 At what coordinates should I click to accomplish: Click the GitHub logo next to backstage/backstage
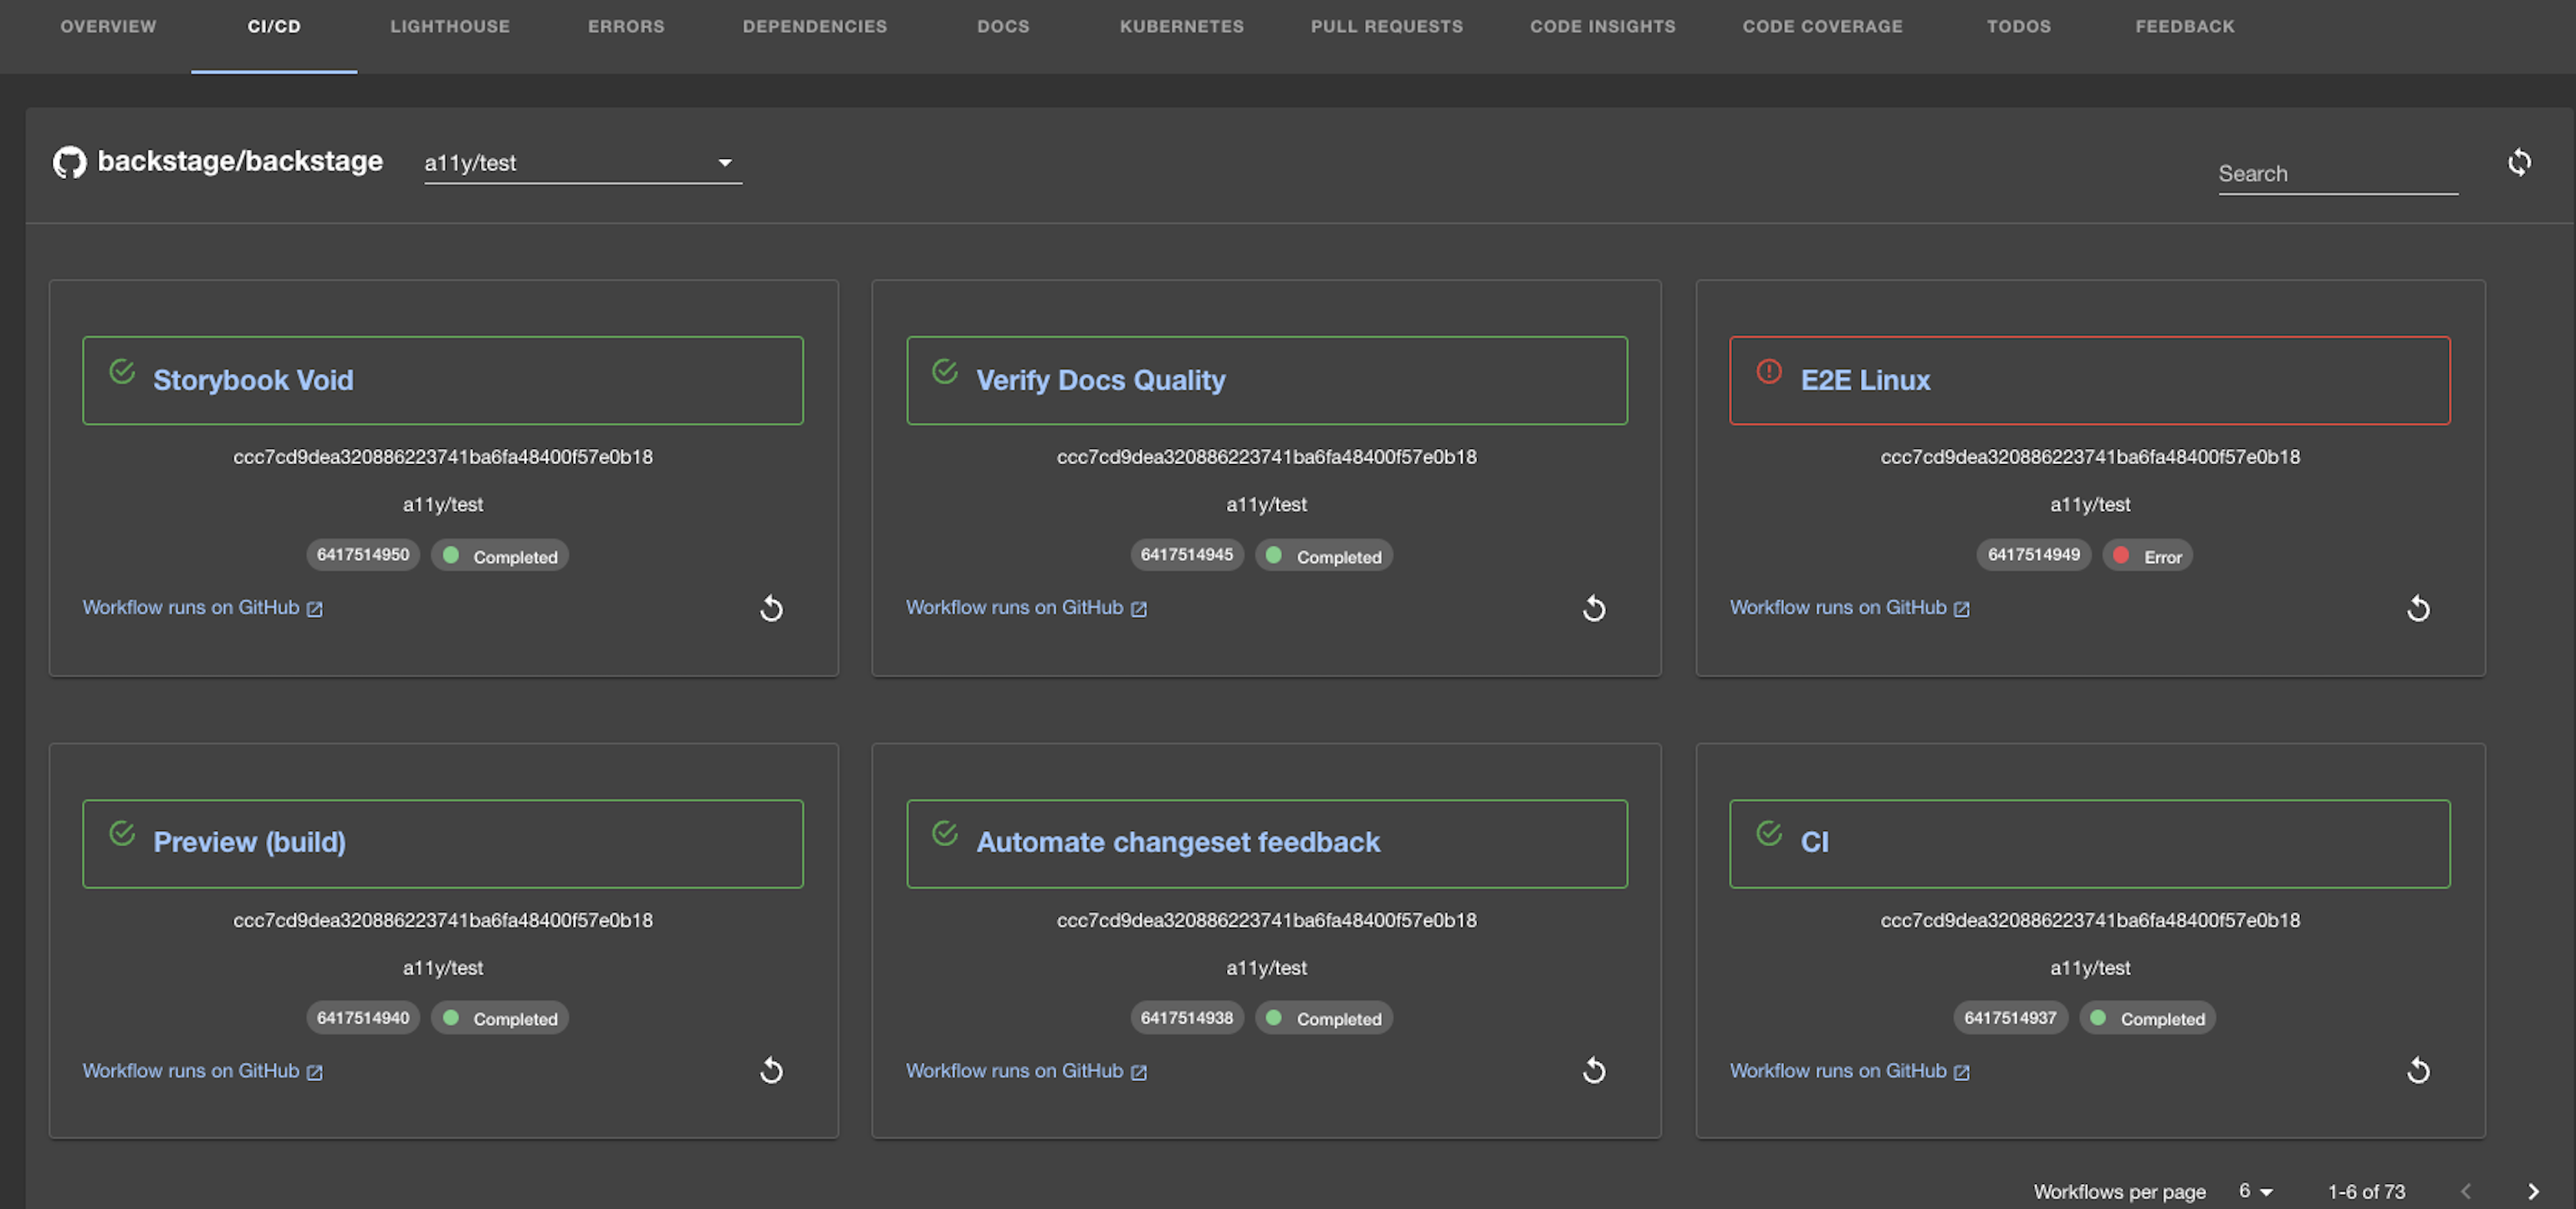pyautogui.click(x=69, y=162)
